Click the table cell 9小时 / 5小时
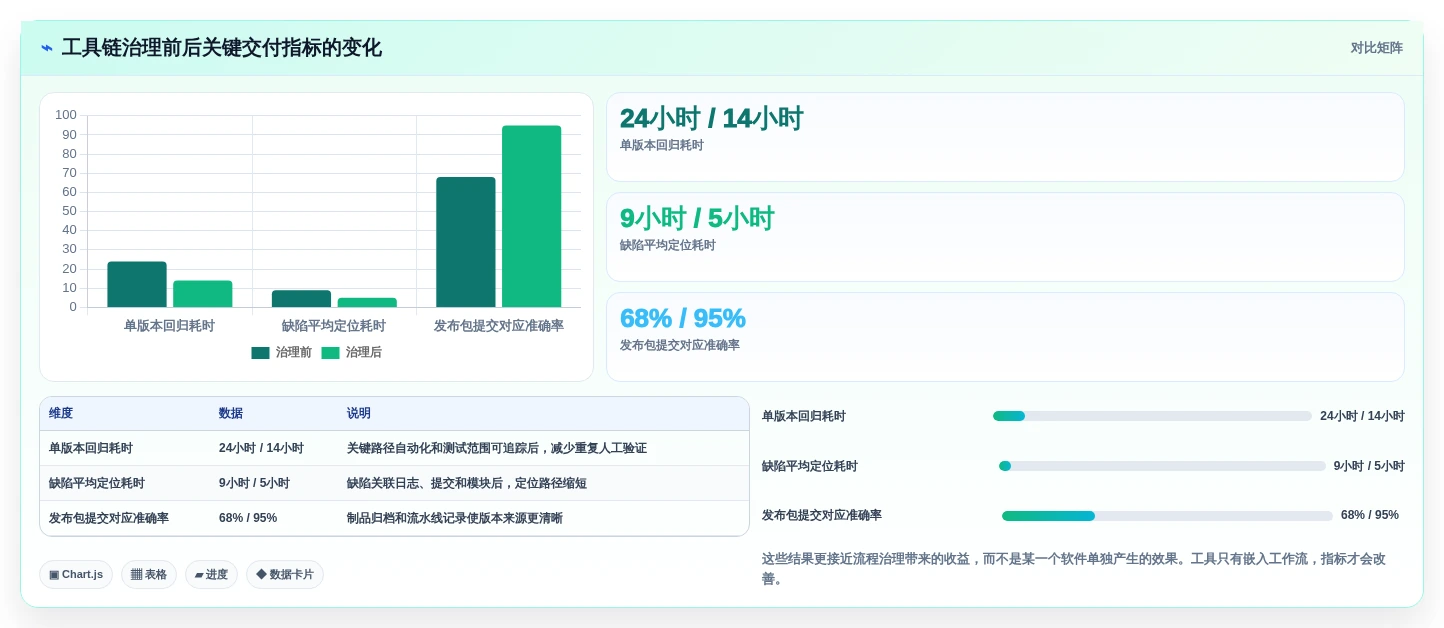This screenshot has height=628, width=1444. pyautogui.click(x=254, y=484)
